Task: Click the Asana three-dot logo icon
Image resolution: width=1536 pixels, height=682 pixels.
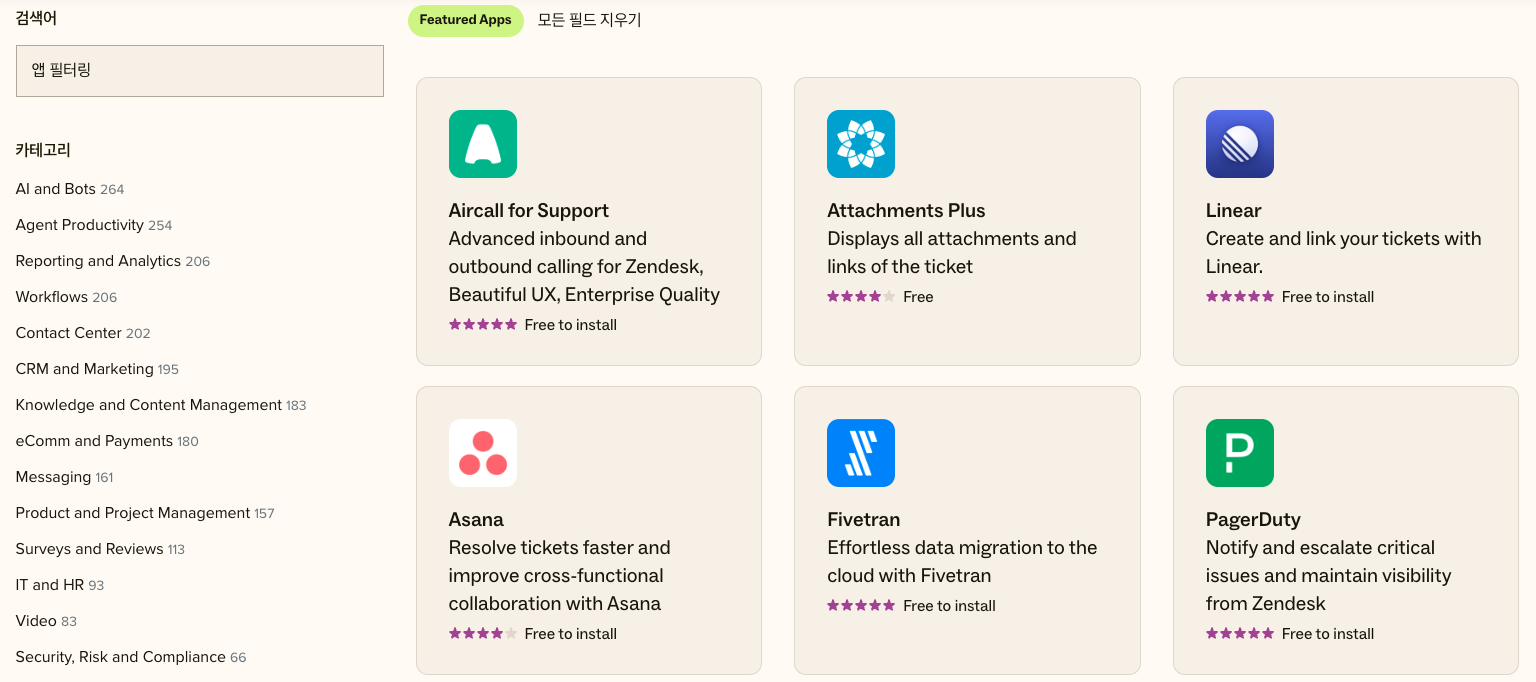Action: (483, 453)
